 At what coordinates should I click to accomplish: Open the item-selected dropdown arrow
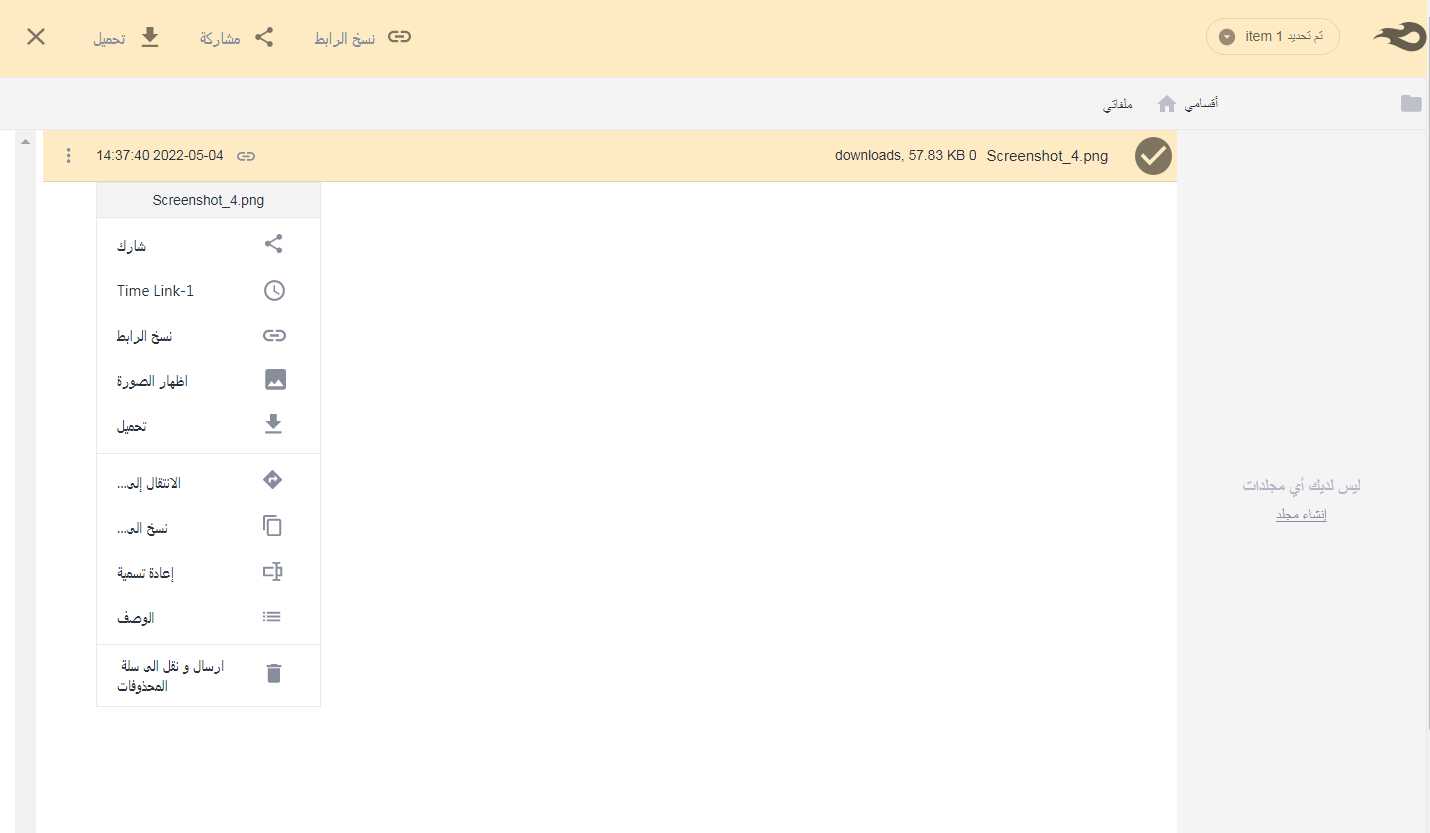coord(1227,37)
